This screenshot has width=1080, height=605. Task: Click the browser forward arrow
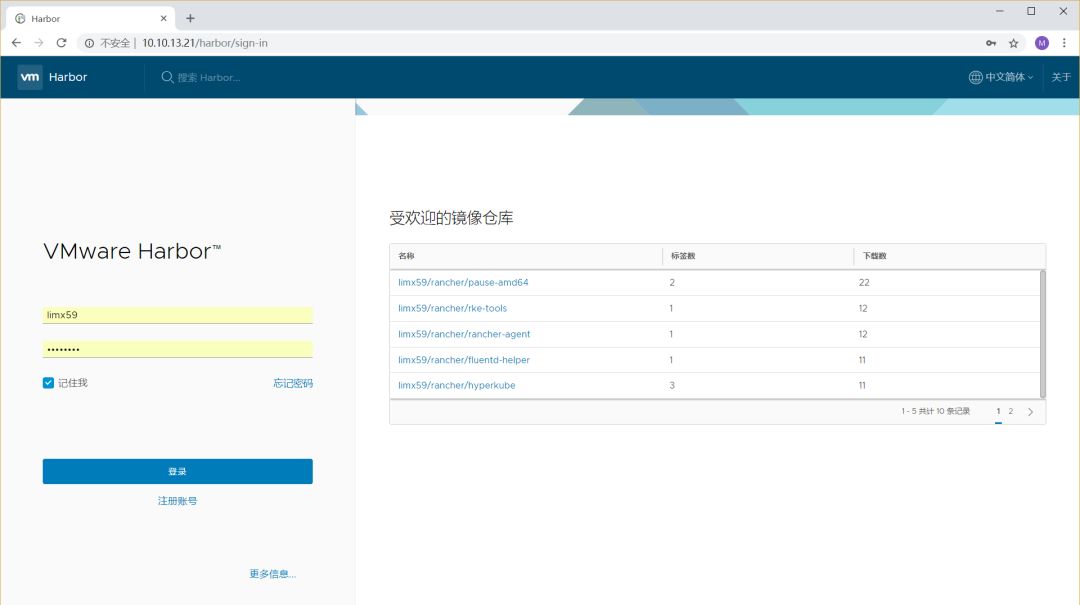tap(39, 43)
